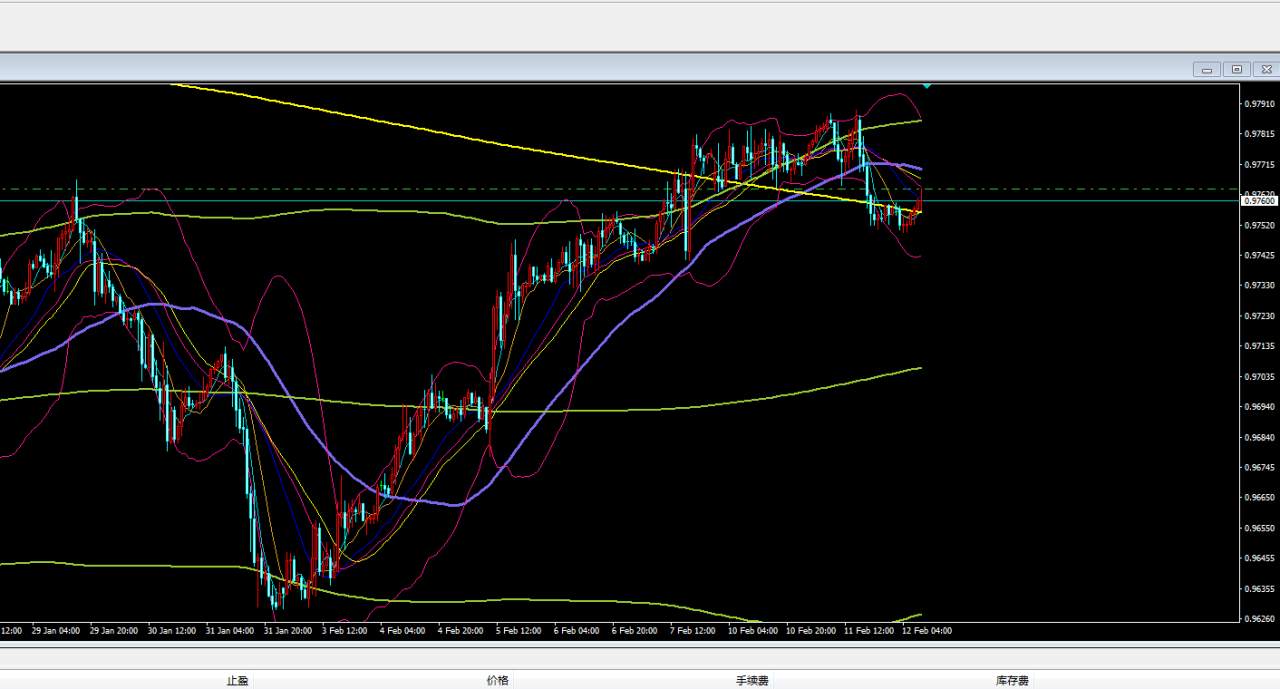Restore the chart window

tap(1236, 69)
